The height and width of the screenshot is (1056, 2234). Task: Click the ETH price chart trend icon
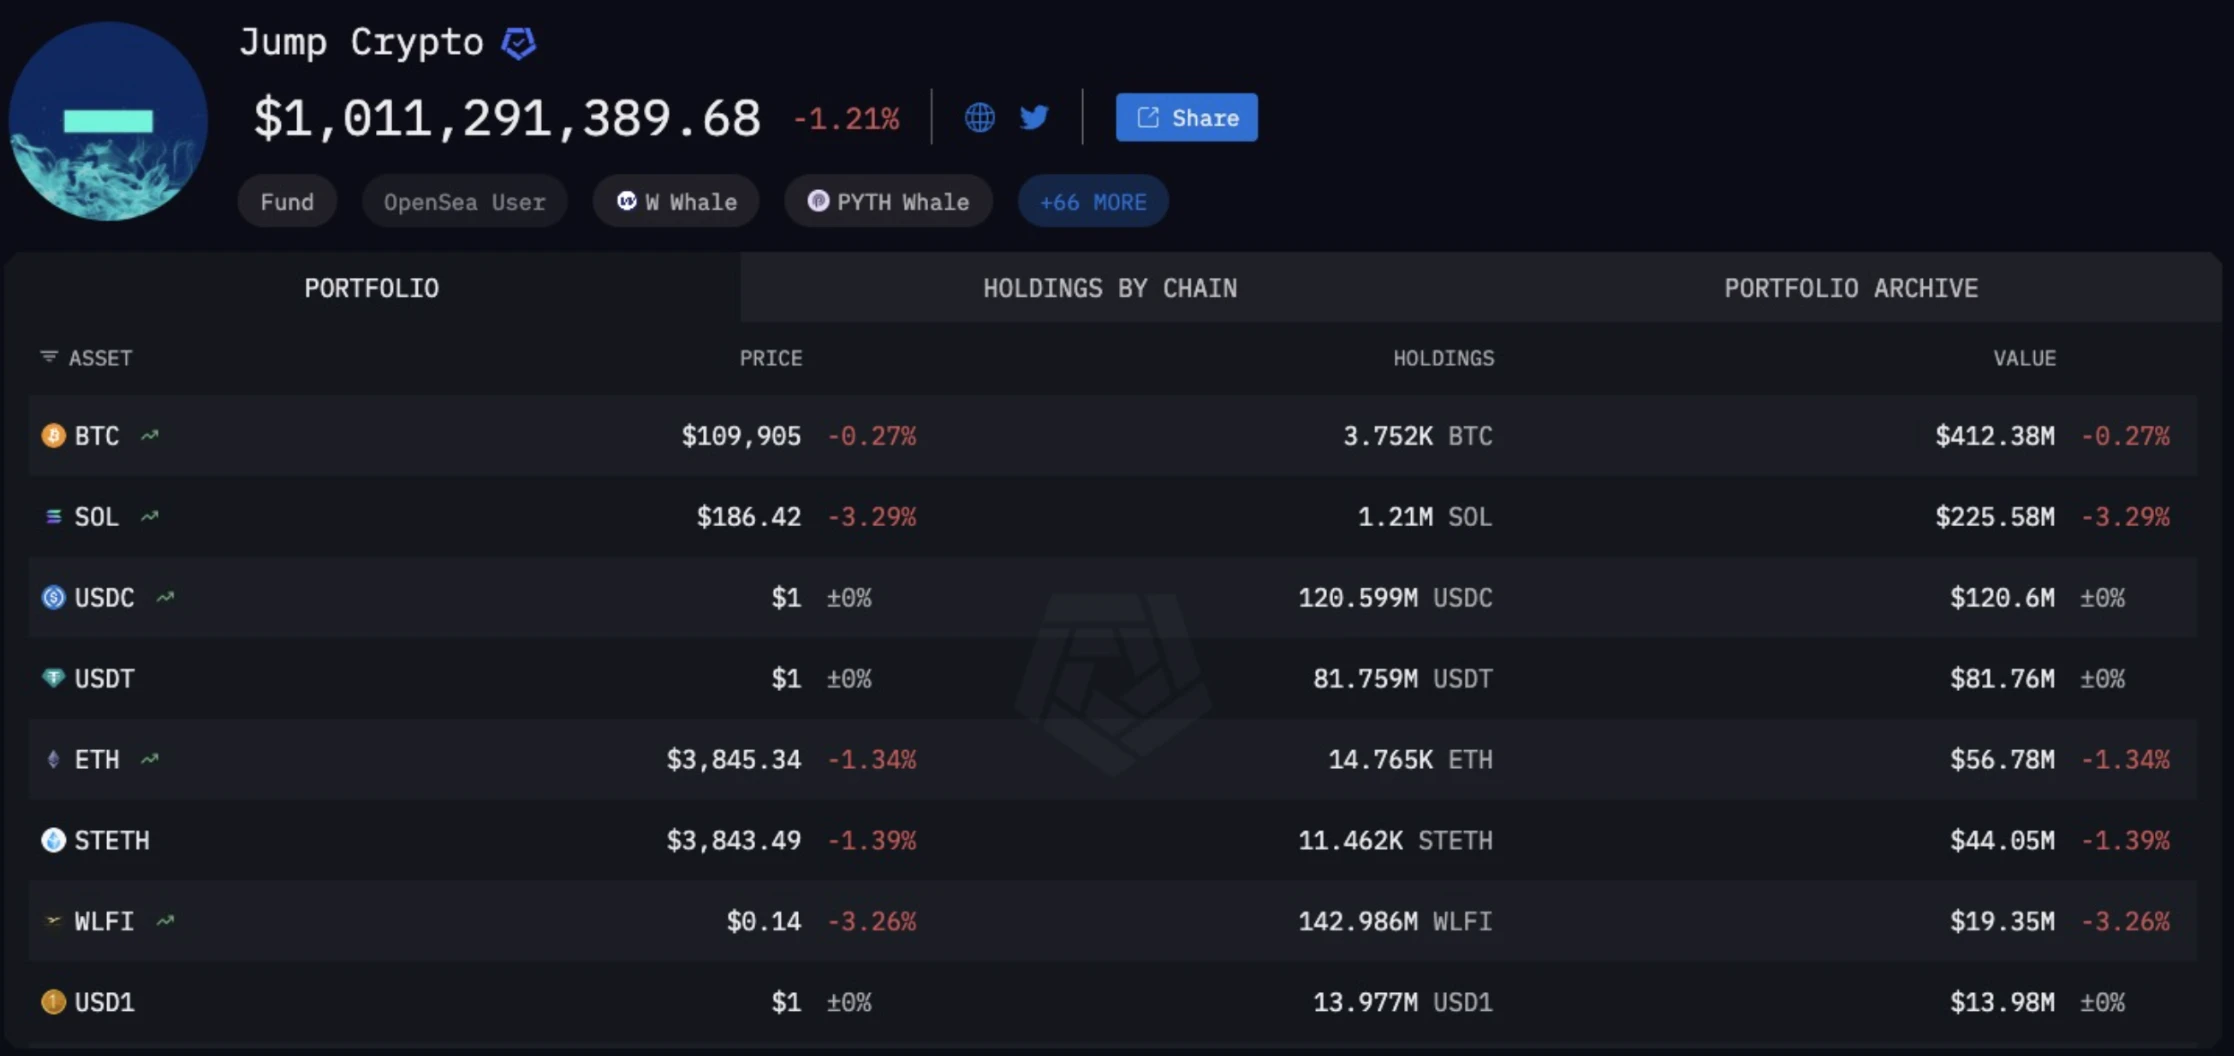tap(150, 760)
